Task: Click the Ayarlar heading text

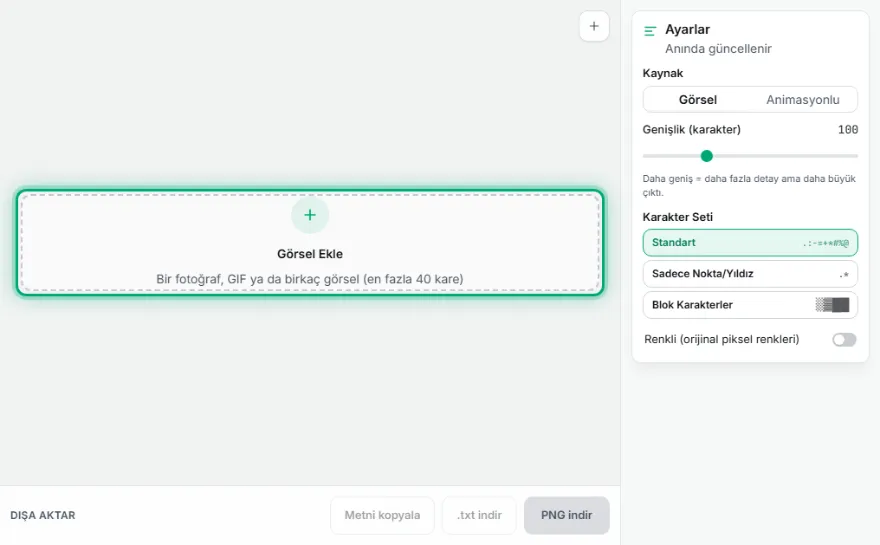Action: [x=688, y=29]
